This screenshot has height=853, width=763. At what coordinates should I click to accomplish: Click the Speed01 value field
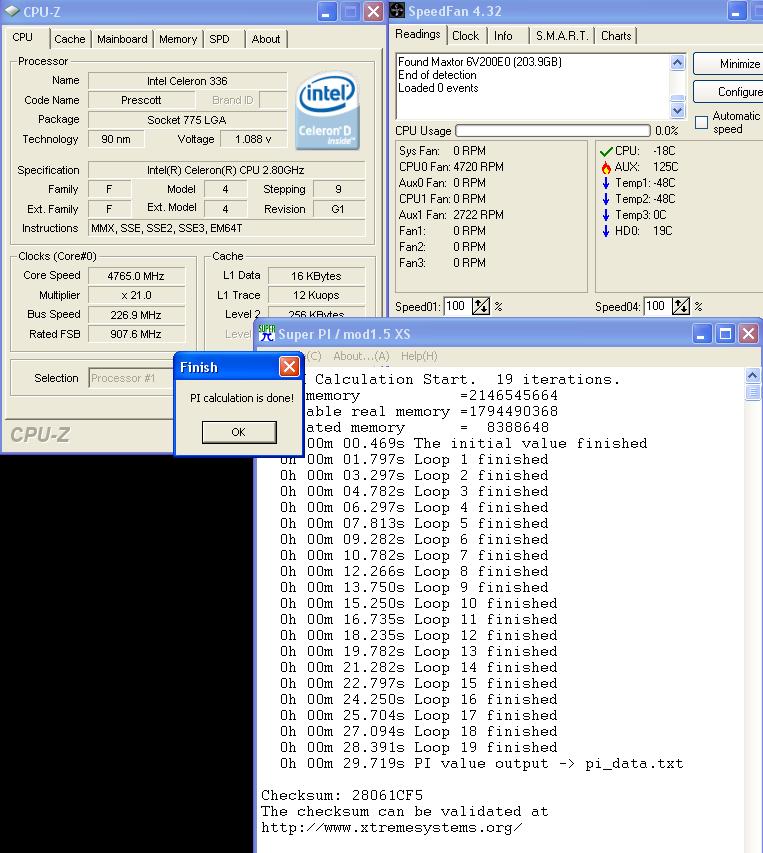[x=458, y=306]
